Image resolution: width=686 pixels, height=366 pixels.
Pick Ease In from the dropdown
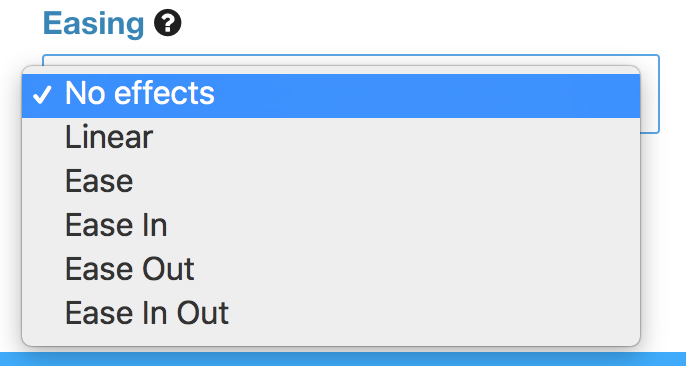pyautogui.click(x=331, y=225)
